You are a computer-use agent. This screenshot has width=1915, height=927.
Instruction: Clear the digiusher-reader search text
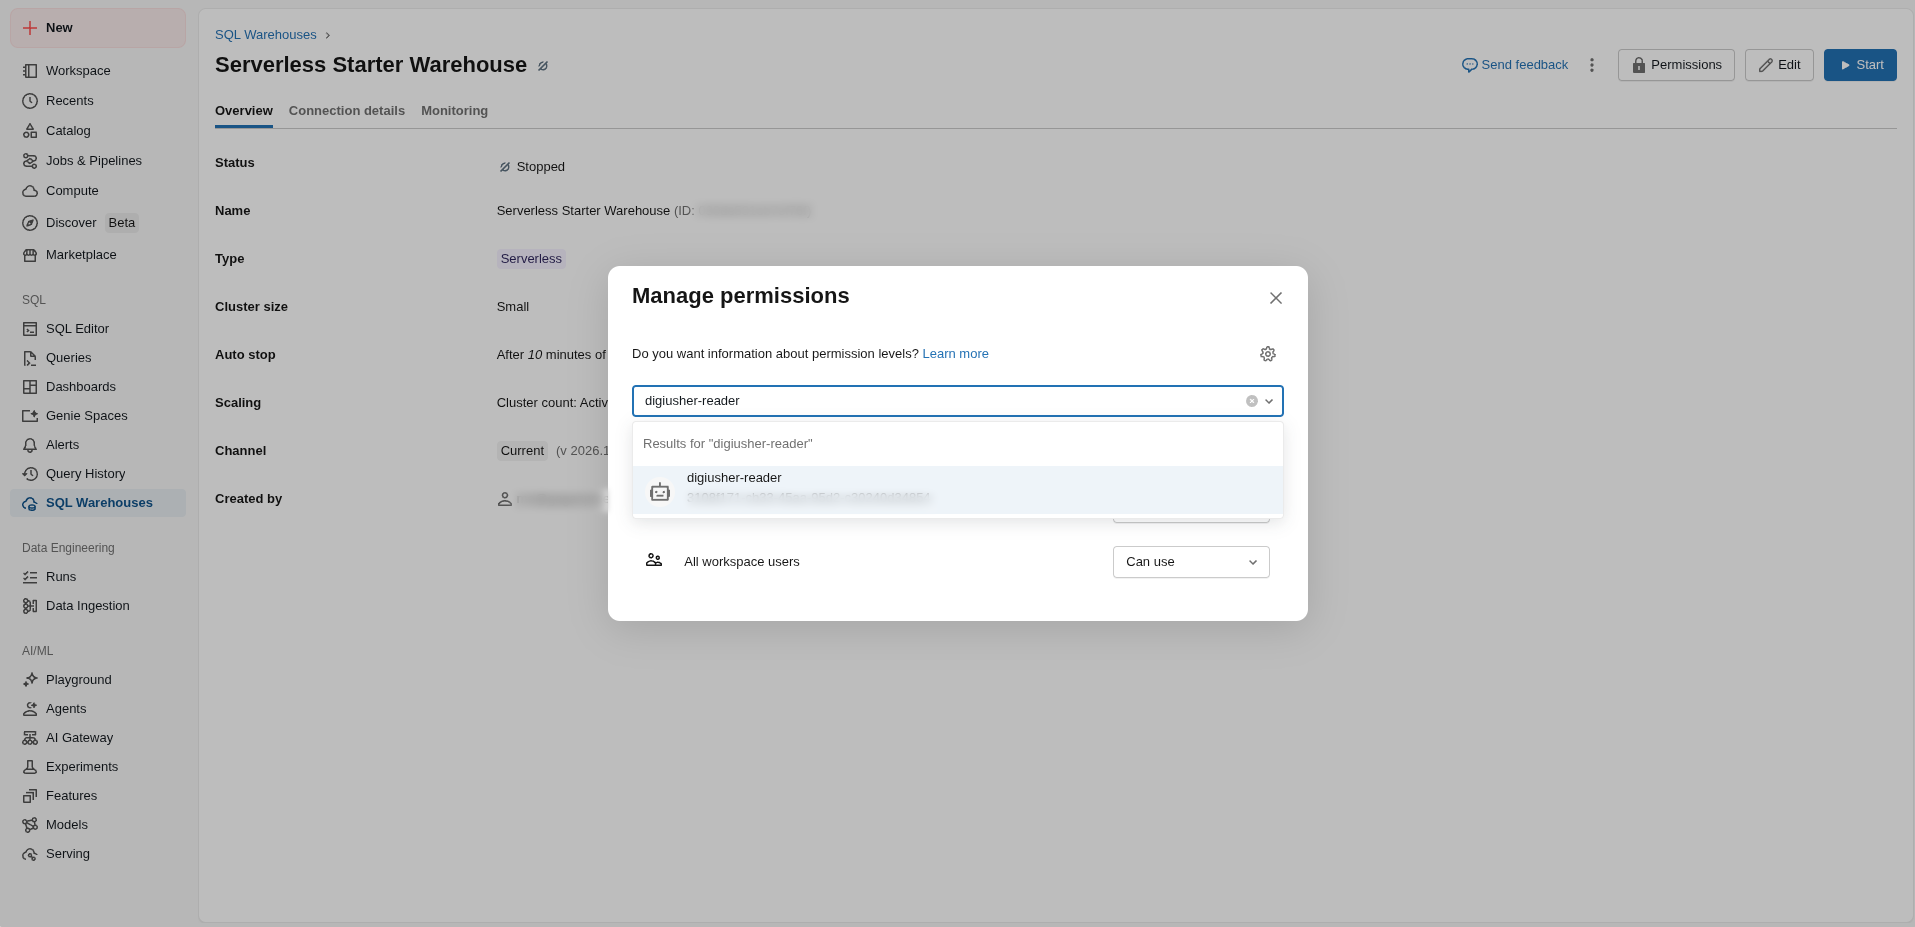(x=1252, y=401)
